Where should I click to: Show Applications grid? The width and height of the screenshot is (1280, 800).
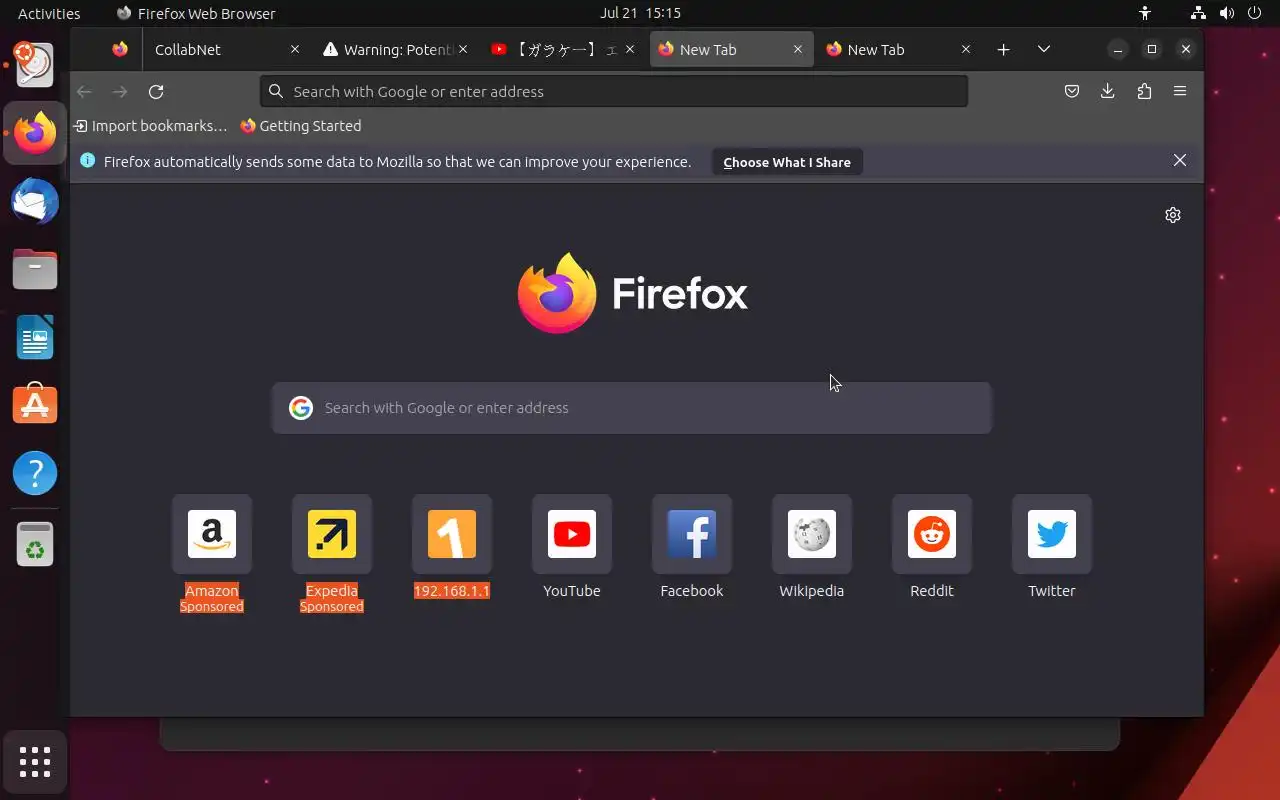pos(35,762)
